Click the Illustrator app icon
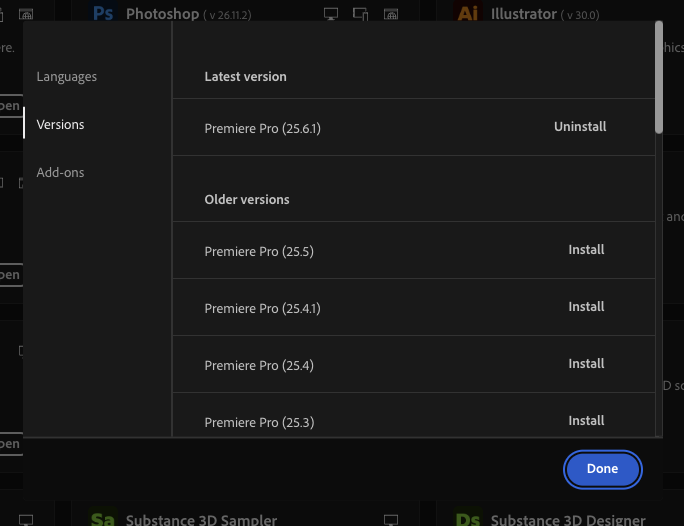This screenshot has width=684, height=526. [468, 13]
